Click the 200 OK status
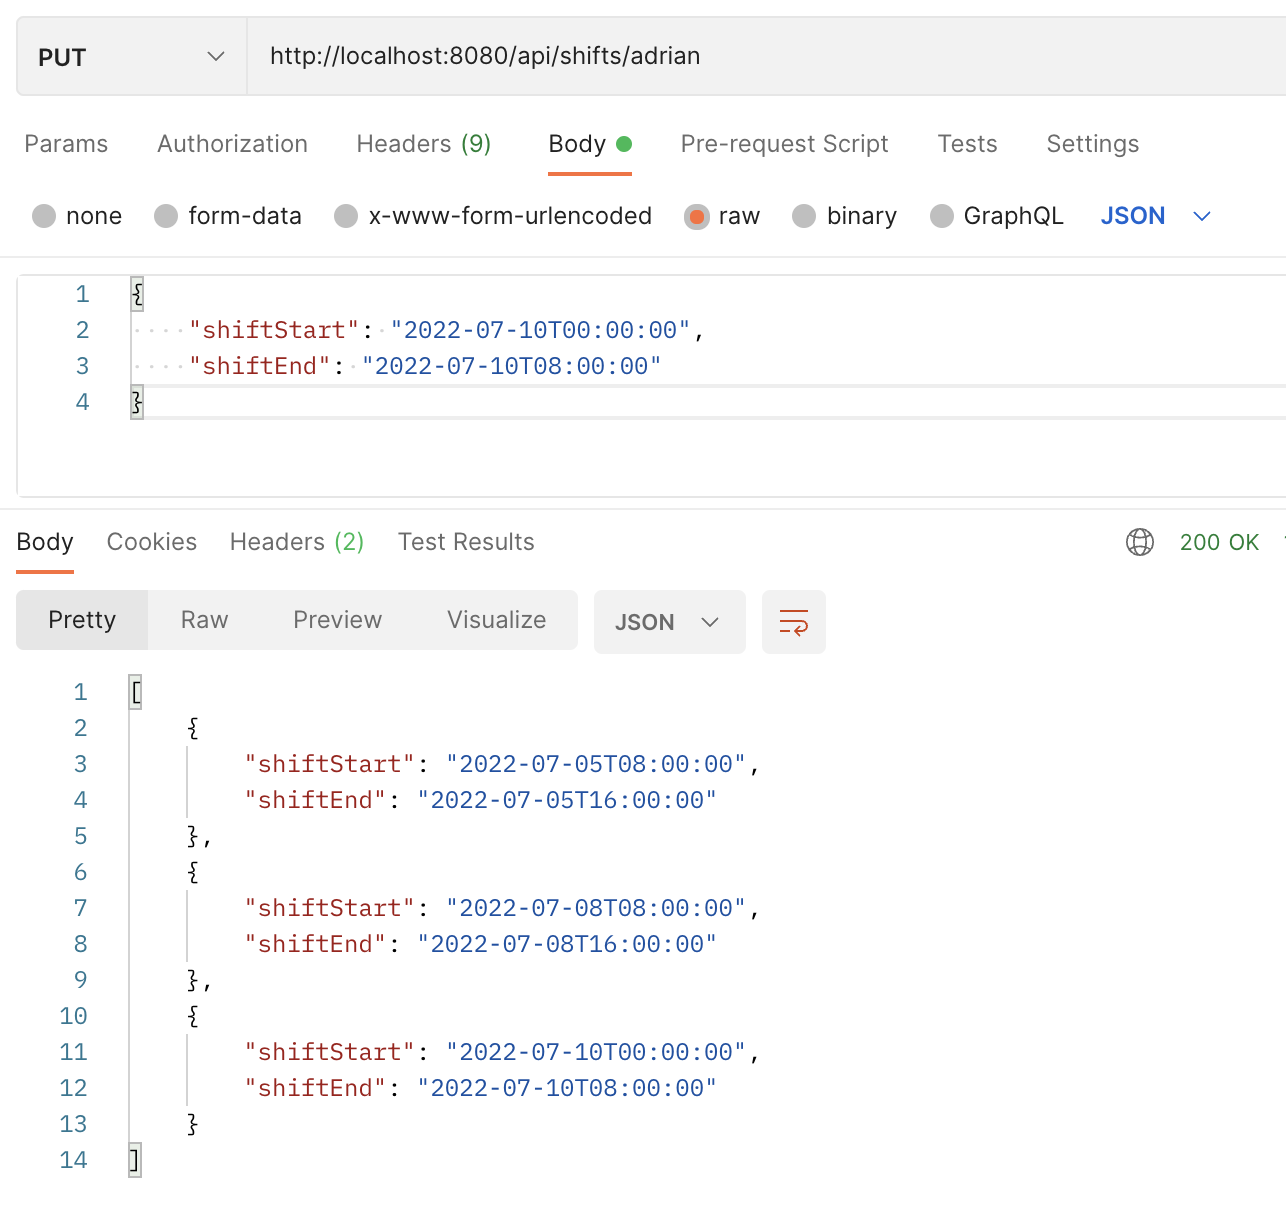1286x1208 pixels. (x=1219, y=542)
